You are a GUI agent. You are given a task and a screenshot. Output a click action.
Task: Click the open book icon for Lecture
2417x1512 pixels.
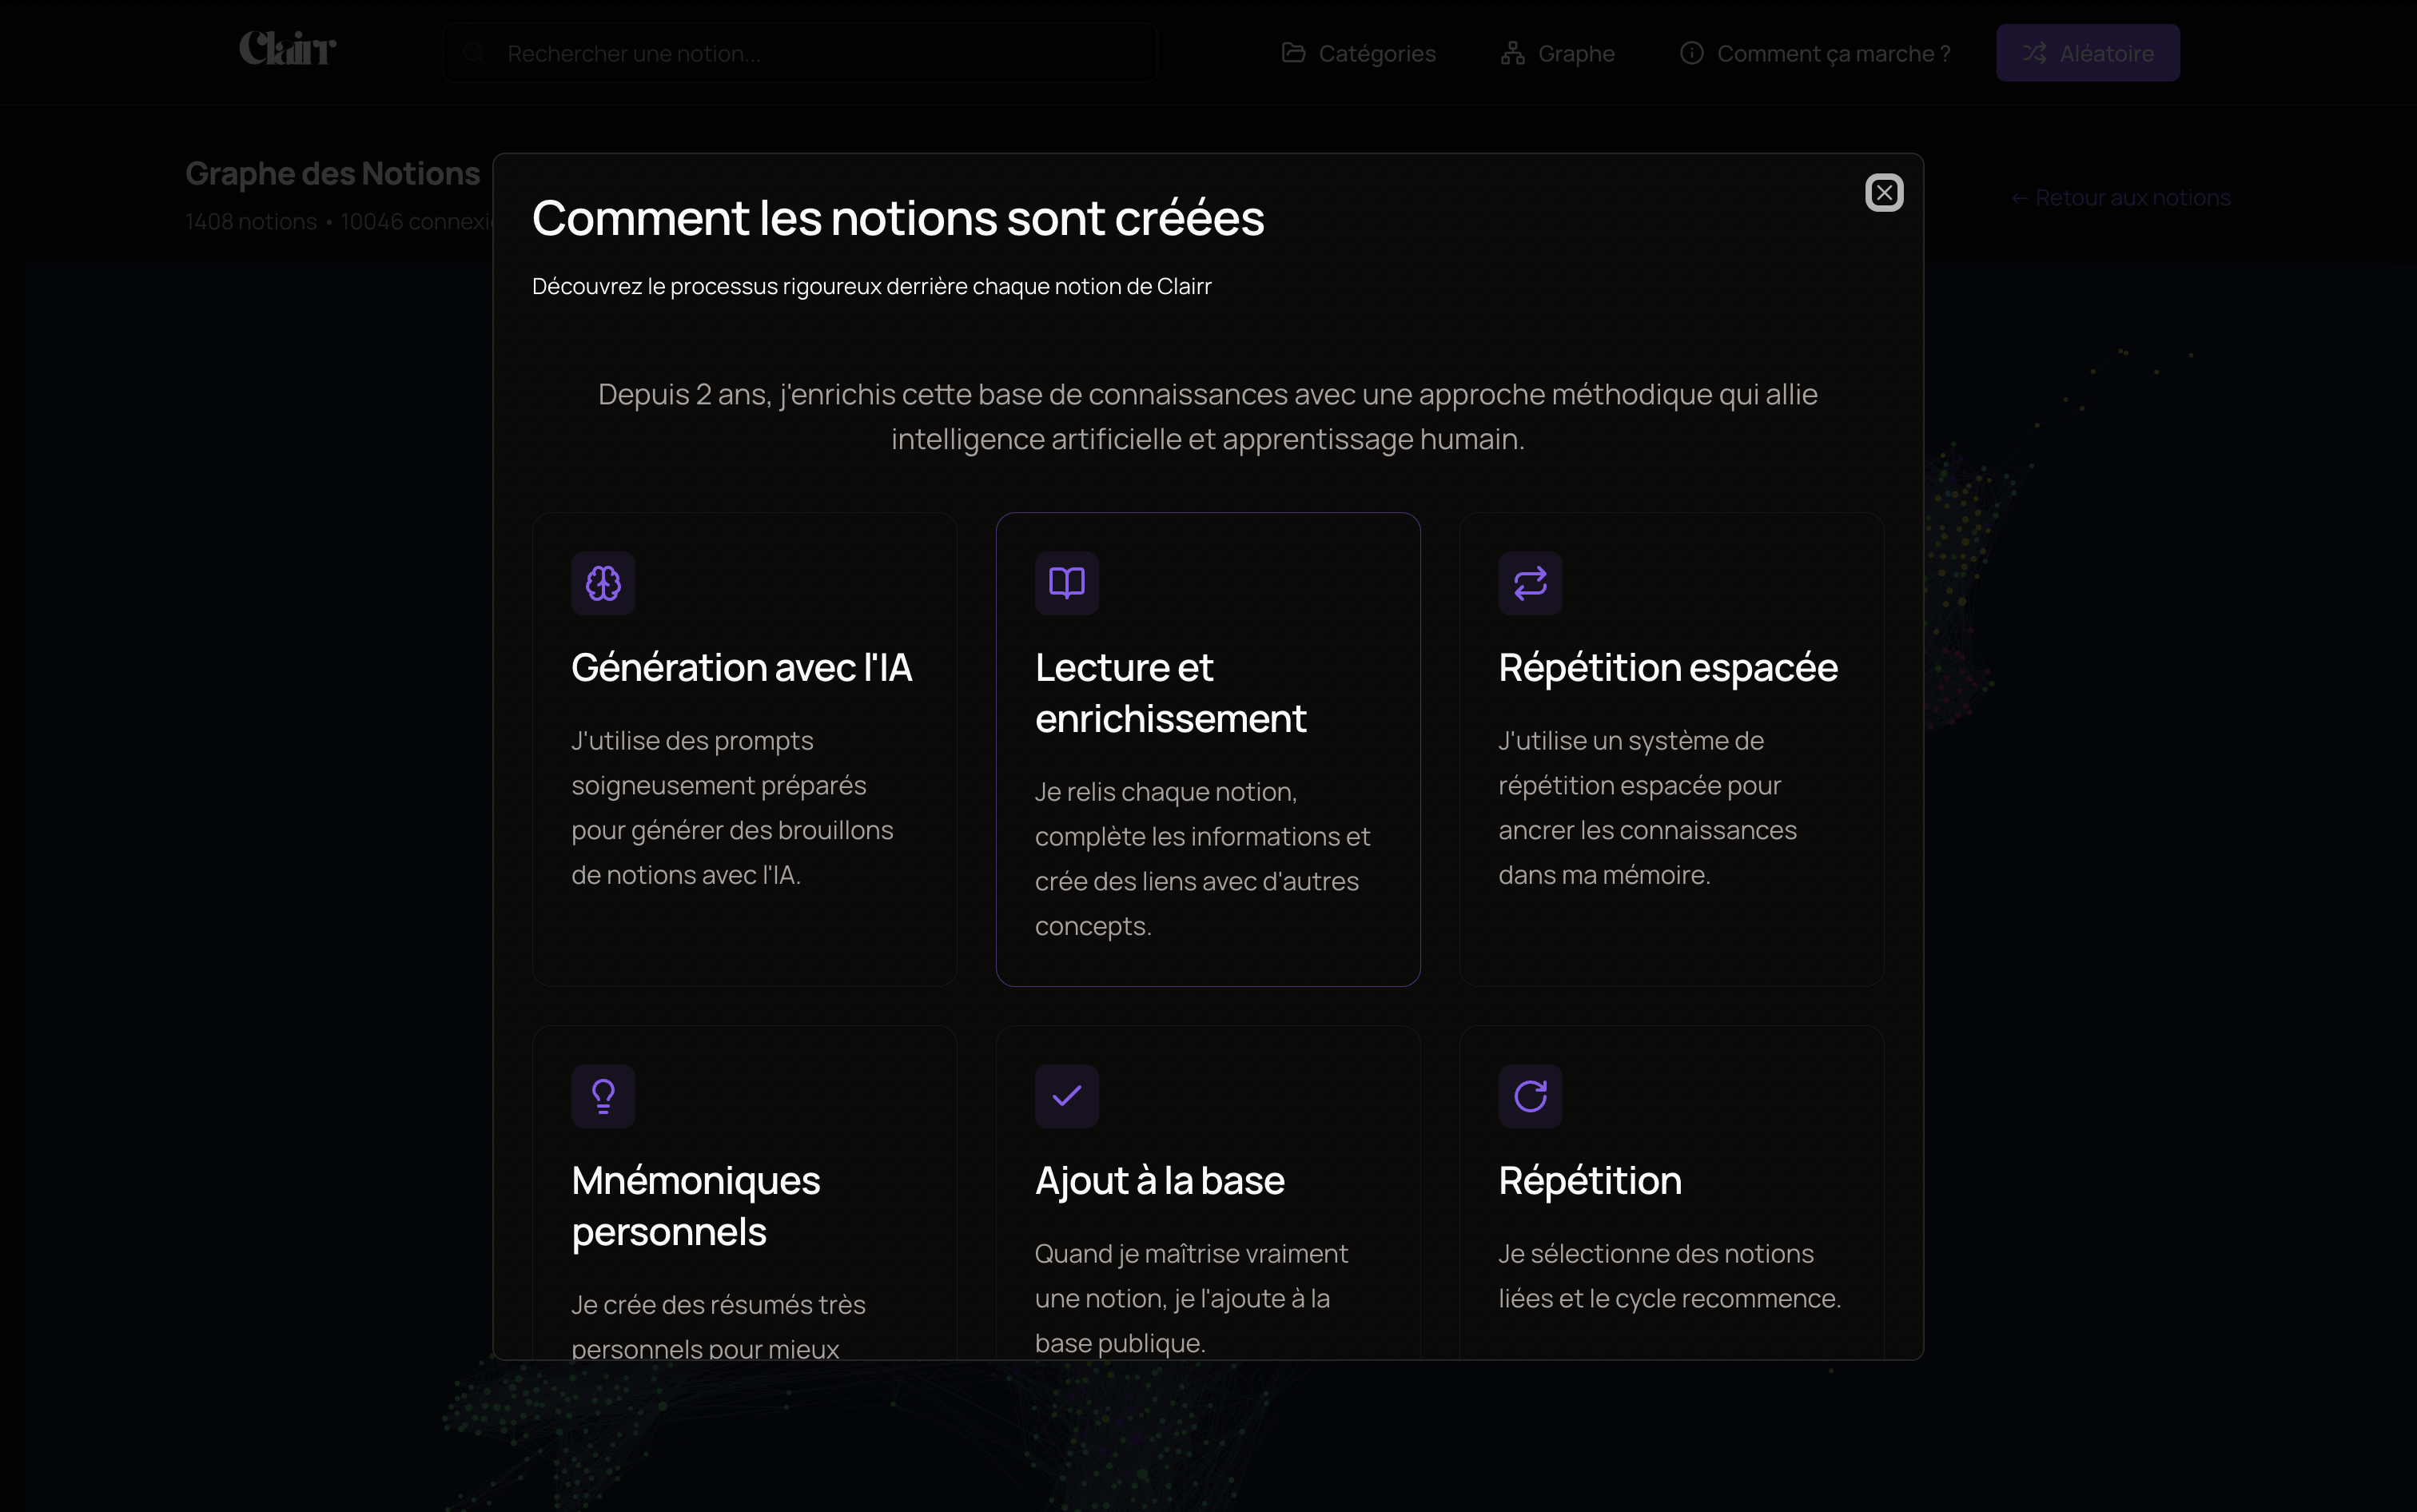[x=1066, y=583]
